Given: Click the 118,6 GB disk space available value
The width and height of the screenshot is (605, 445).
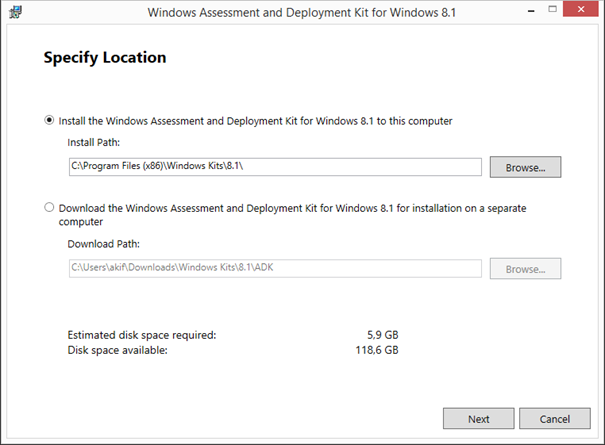Looking at the screenshot, I should click(377, 350).
